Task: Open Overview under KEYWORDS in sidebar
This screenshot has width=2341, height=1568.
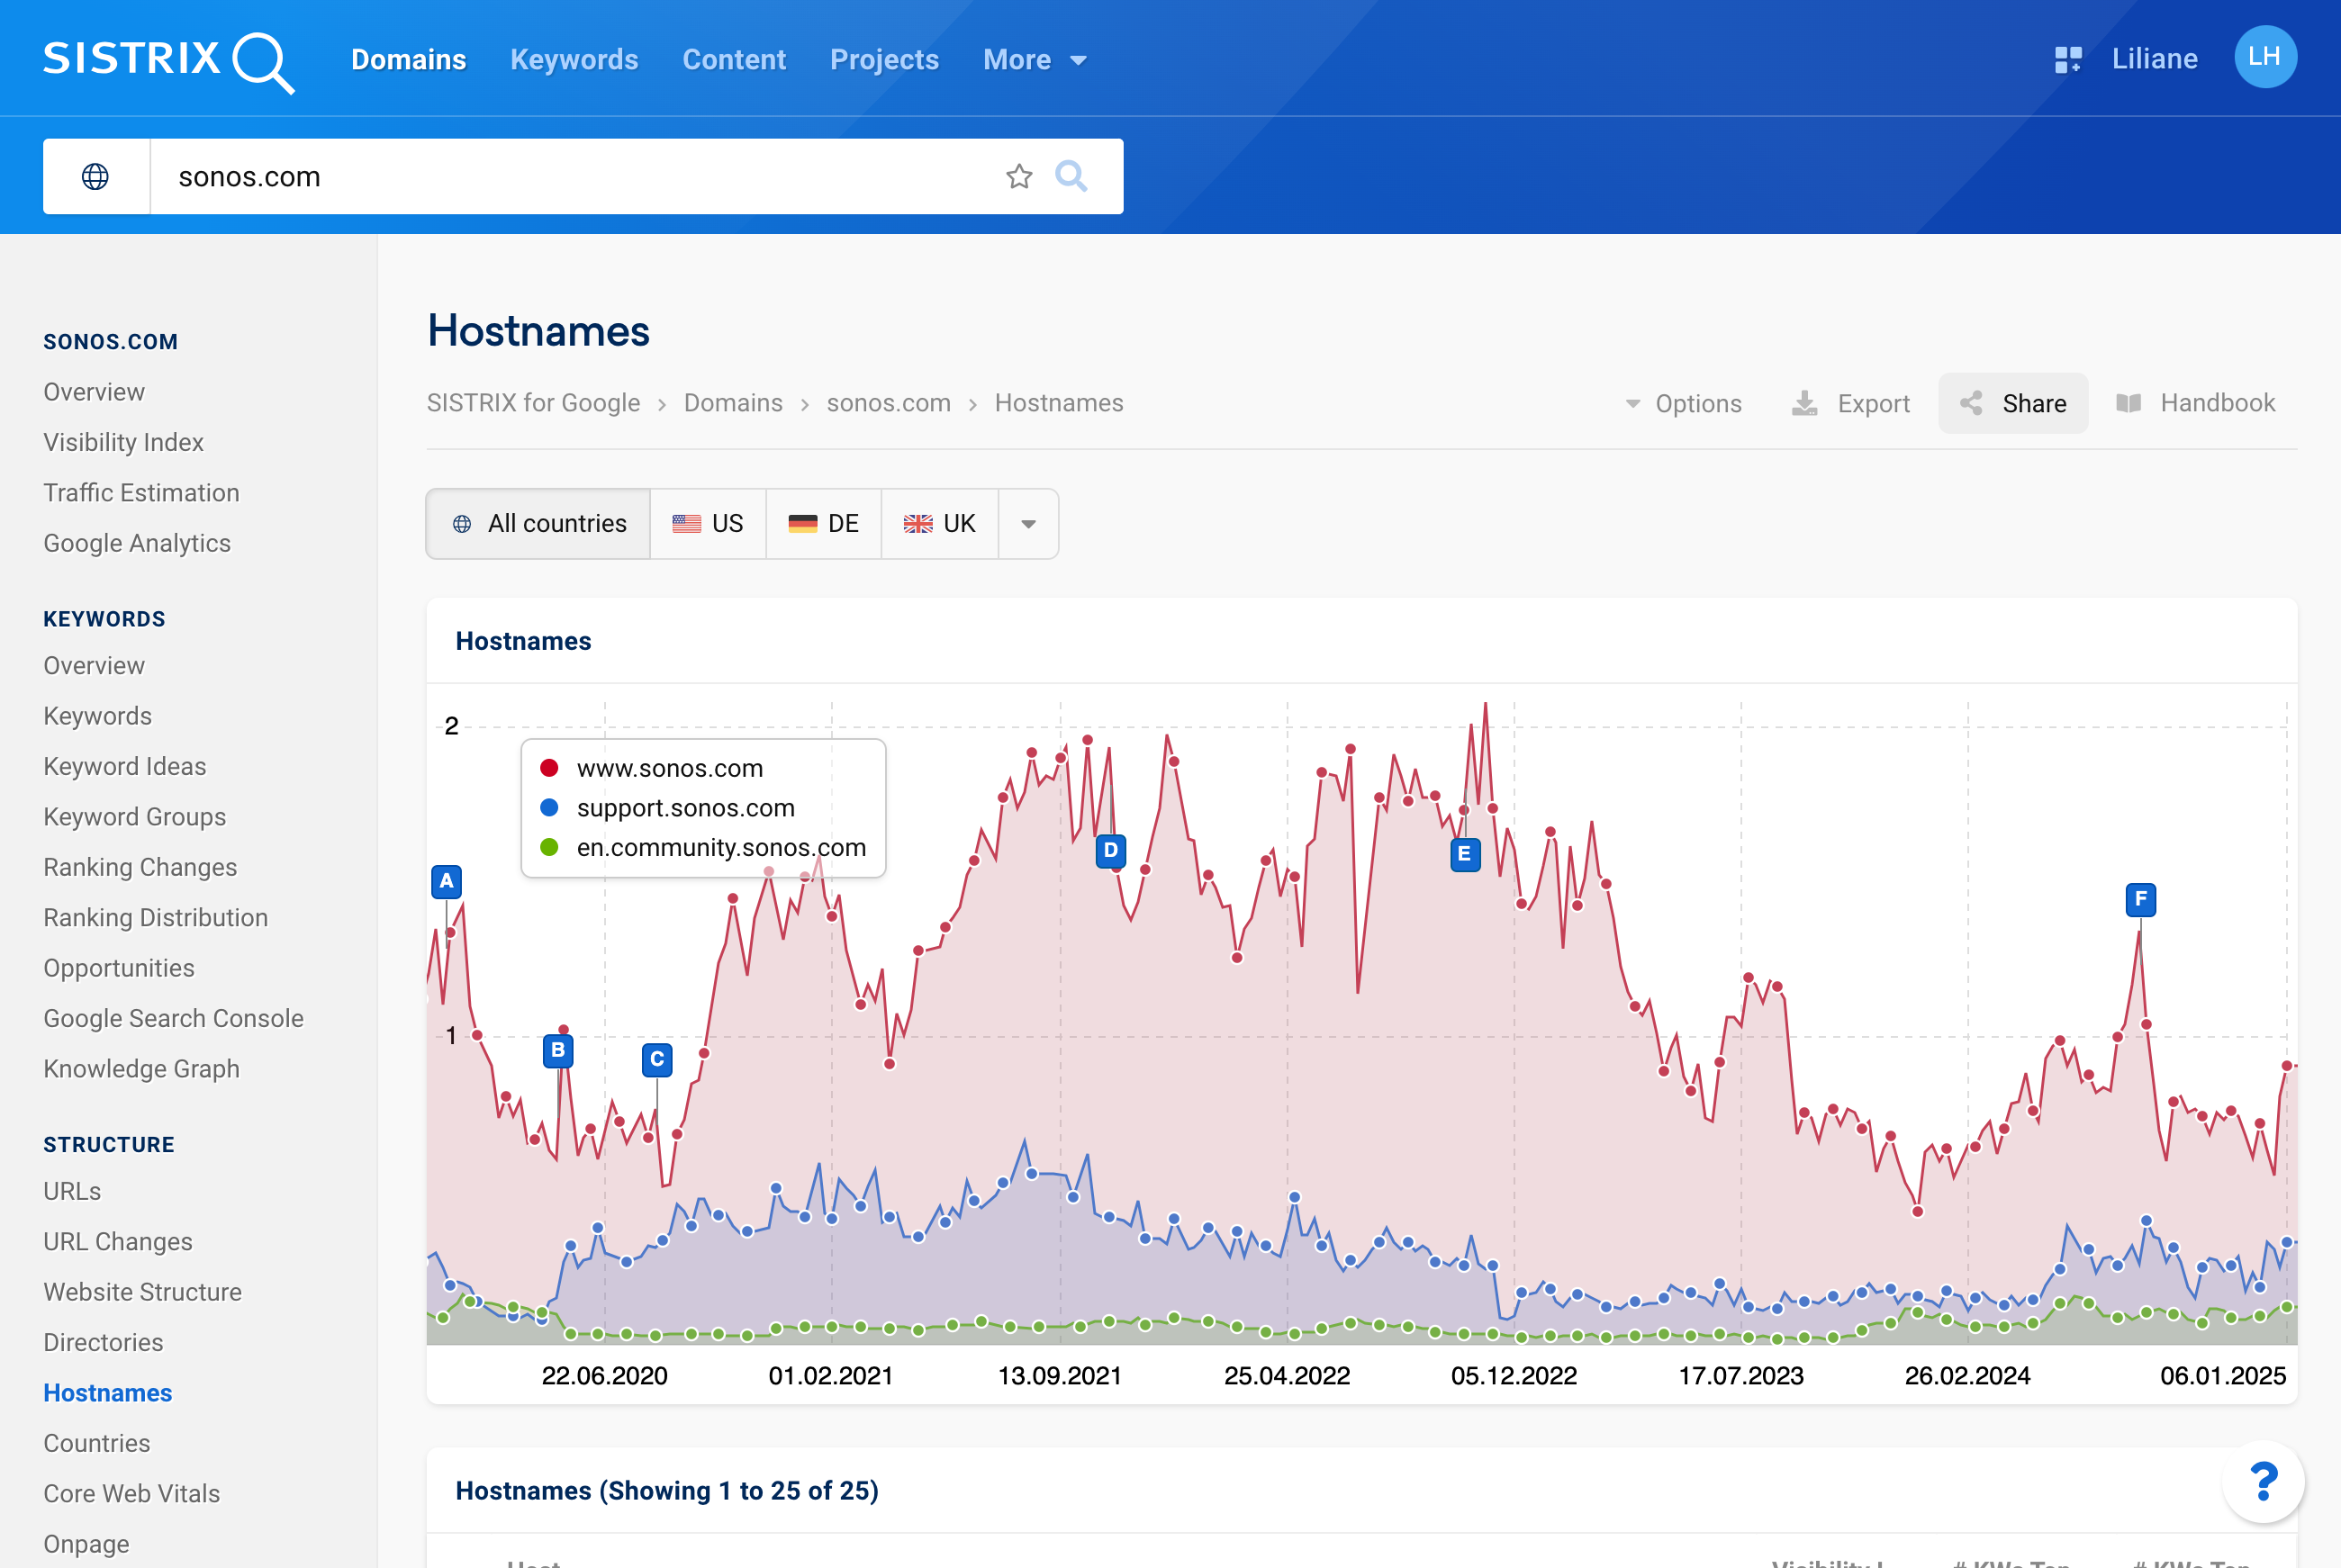Action: click(94, 666)
